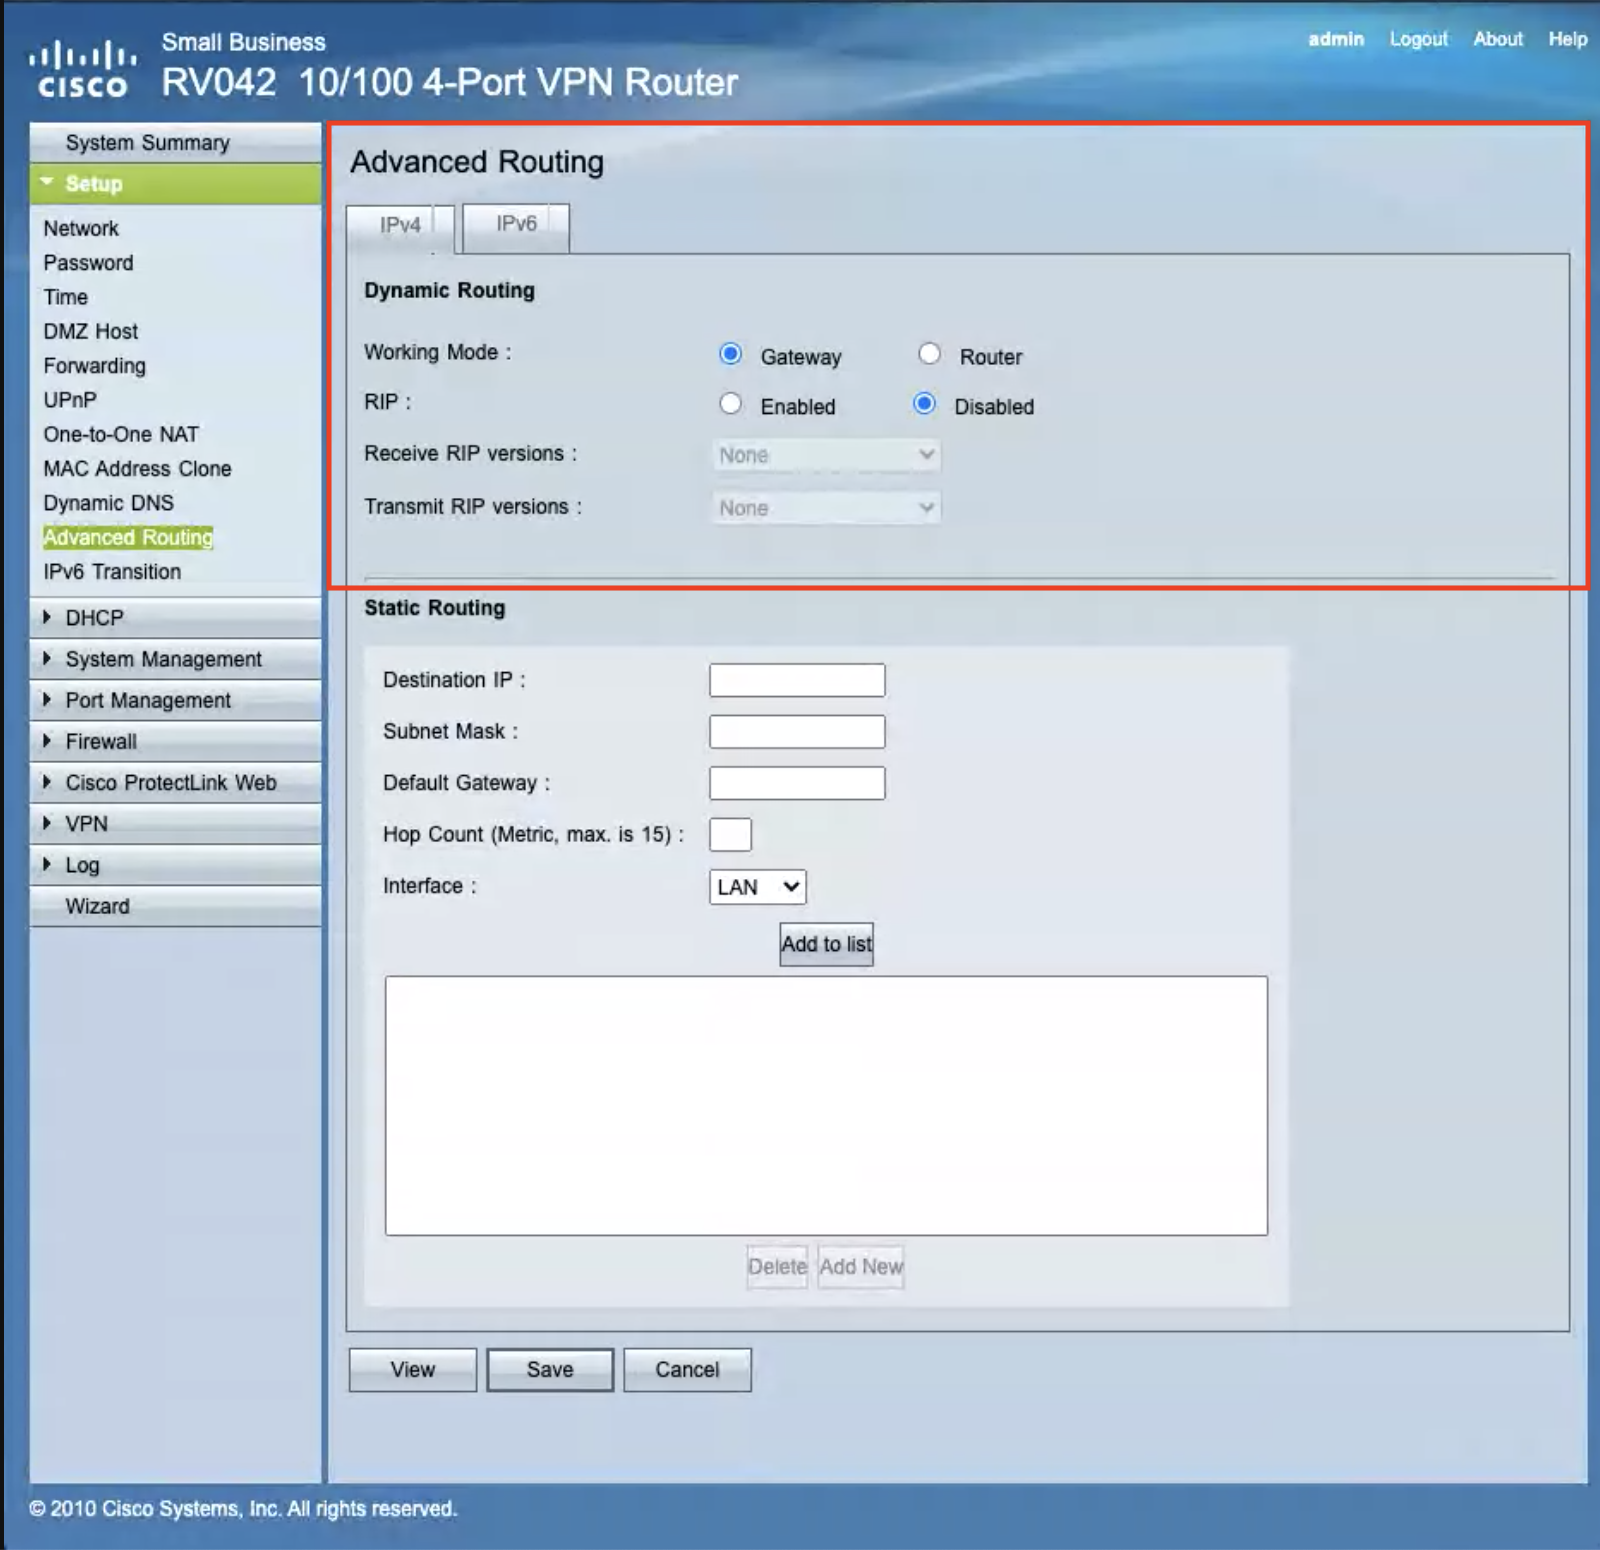Cancel the routing changes
The width and height of the screenshot is (1600, 1550).
click(x=687, y=1370)
